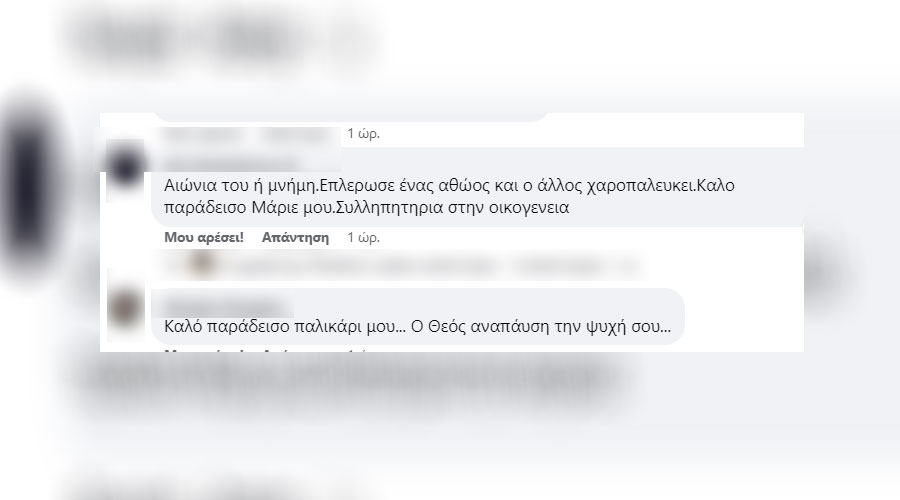Click the text 'Συλληπητηρια στην οικογενεια' in first comment

click(452, 207)
